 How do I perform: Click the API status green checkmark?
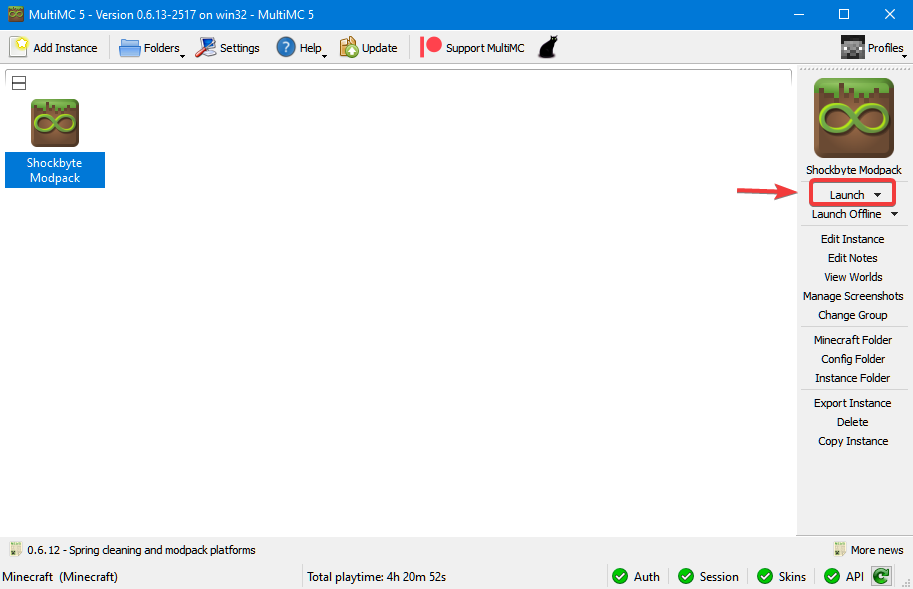pos(832,576)
